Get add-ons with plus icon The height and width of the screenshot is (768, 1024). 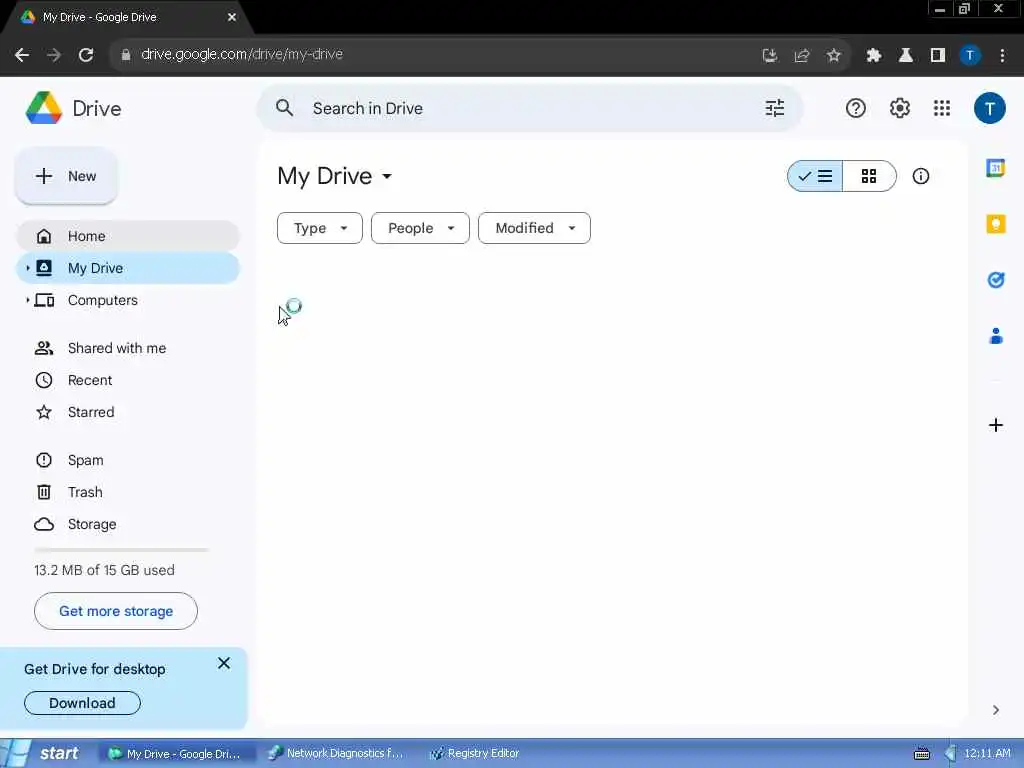pos(995,425)
